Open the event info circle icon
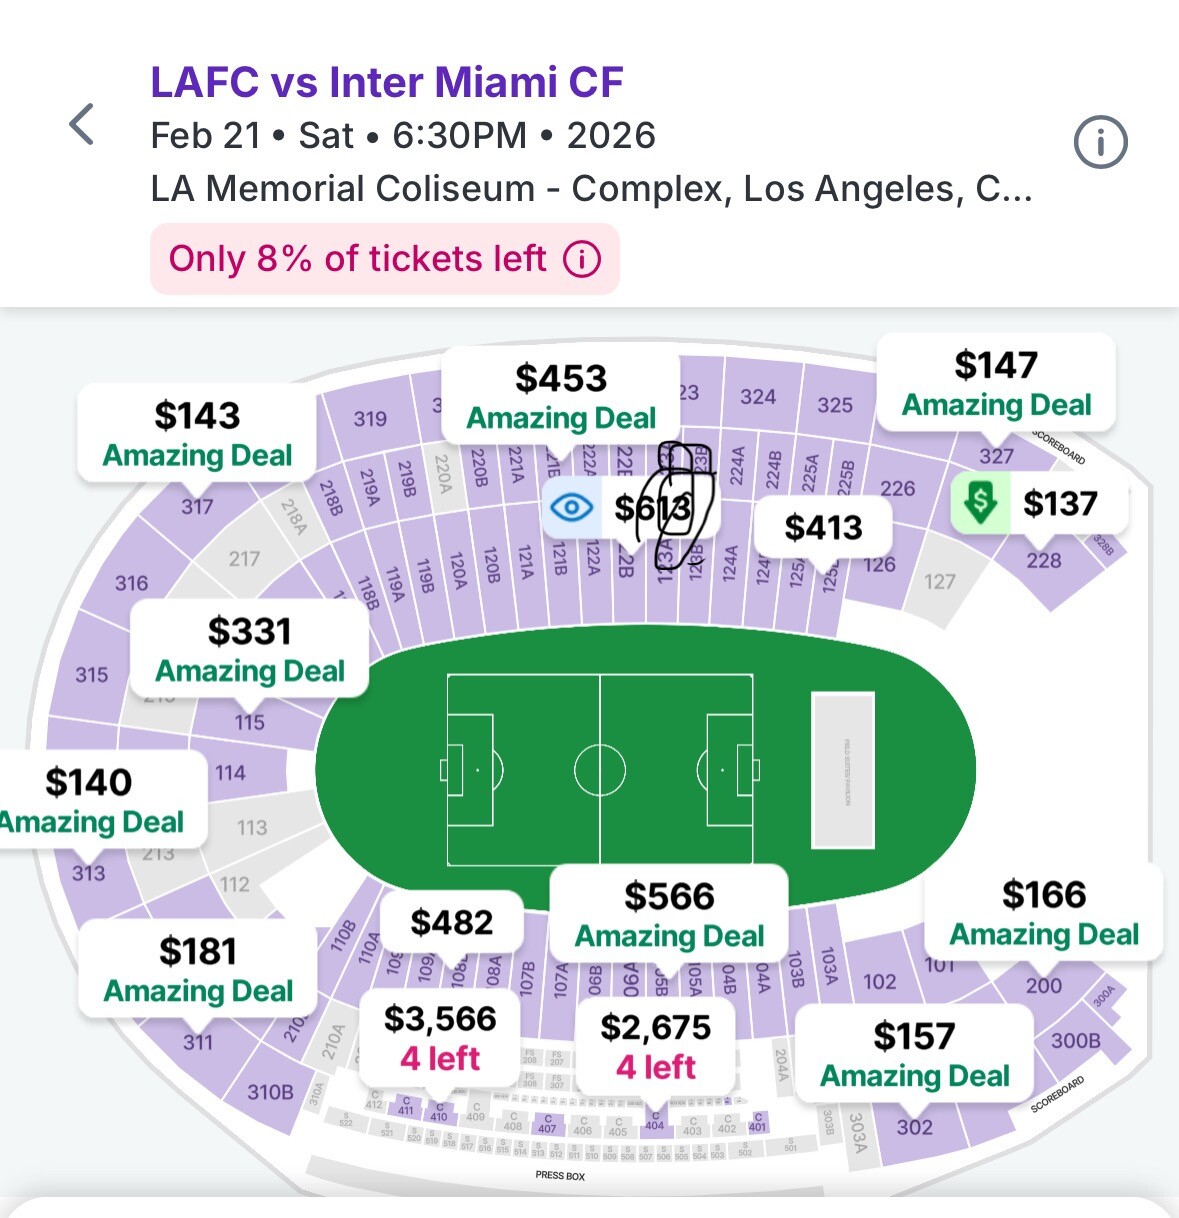The image size is (1179, 1218). [1100, 142]
